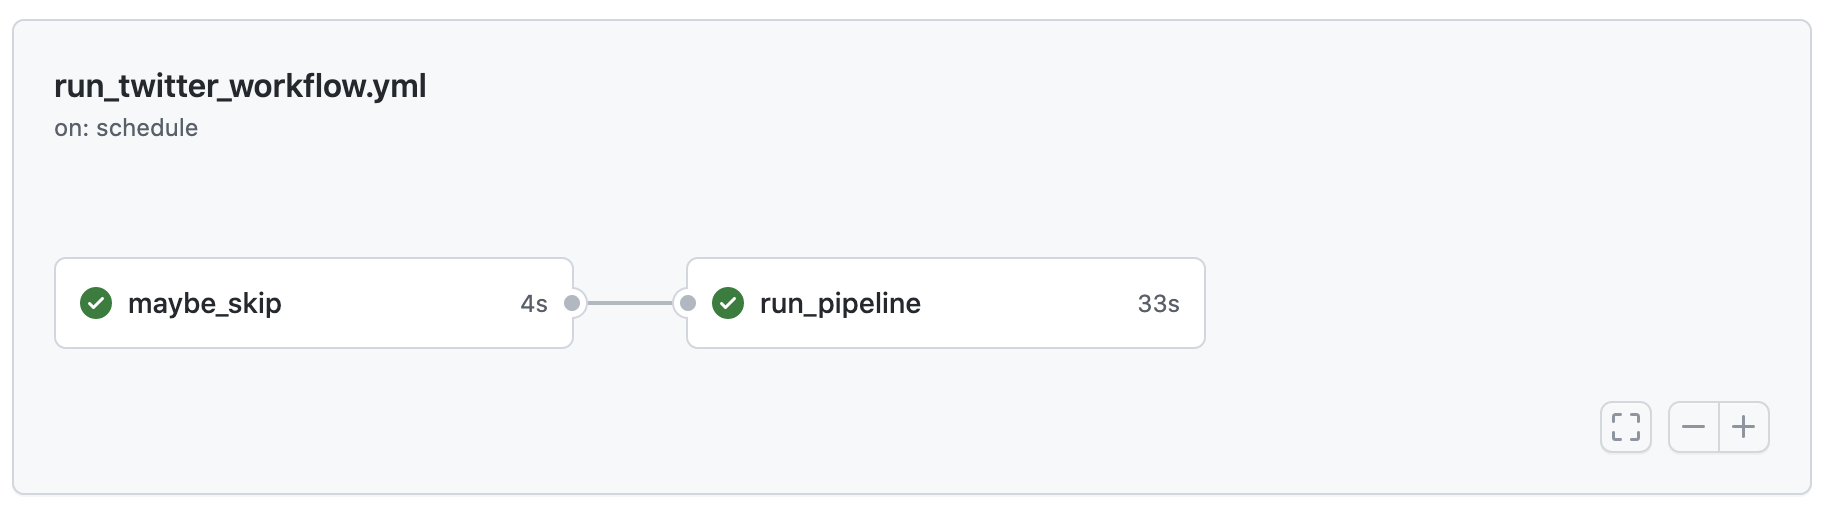Click the 4s duration on maybe_skip

tap(534, 304)
